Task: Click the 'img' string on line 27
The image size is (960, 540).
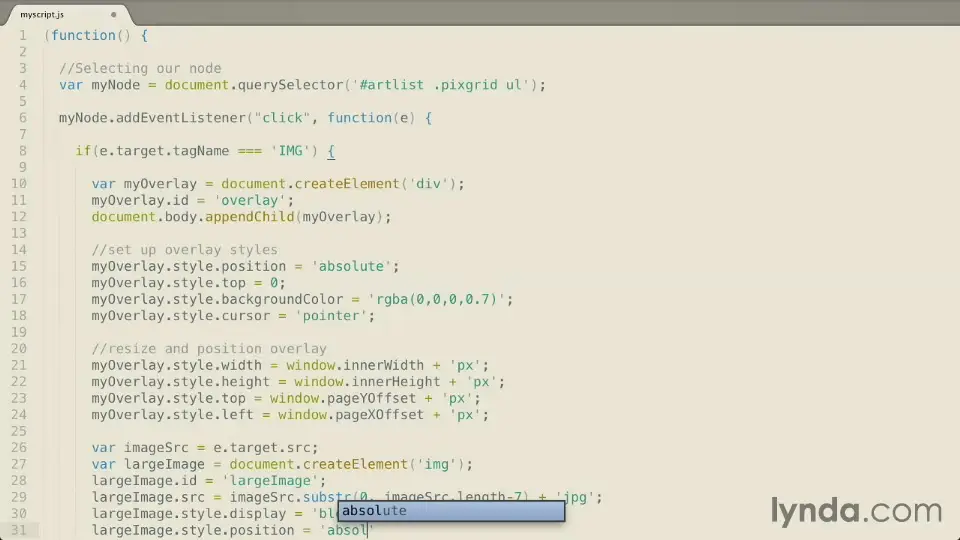Action: click(437, 465)
